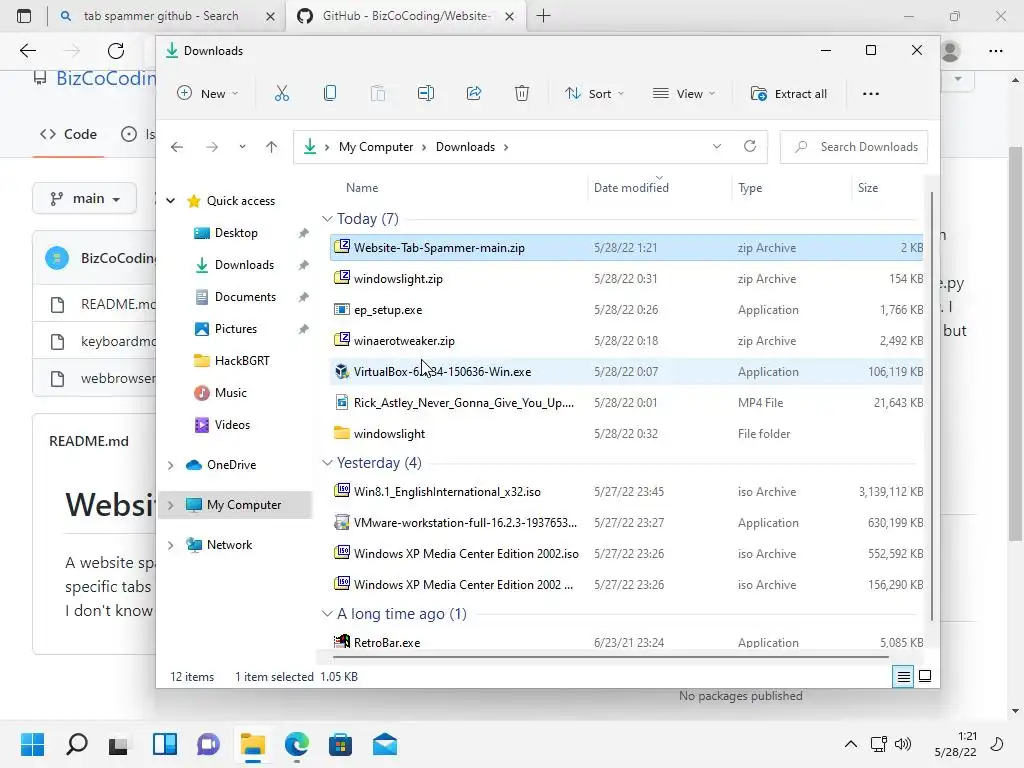Image resolution: width=1024 pixels, height=768 pixels.
Task: Sort by Name column header
Action: point(362,187)
